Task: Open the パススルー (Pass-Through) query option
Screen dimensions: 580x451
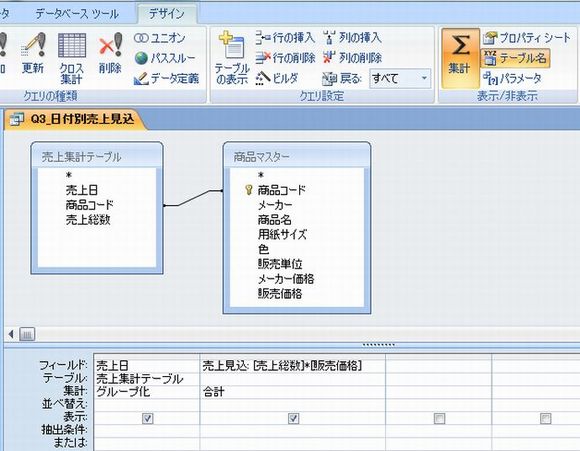Action: tap(165, 58)
